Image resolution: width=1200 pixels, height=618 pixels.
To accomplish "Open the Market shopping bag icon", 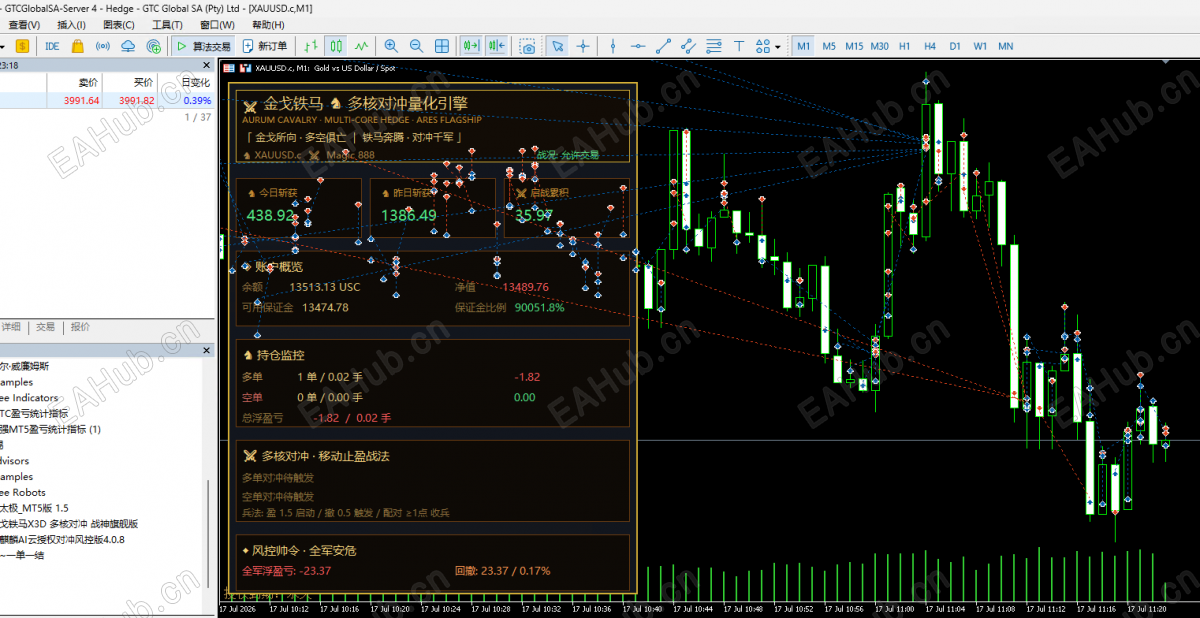I will [77, 46].
